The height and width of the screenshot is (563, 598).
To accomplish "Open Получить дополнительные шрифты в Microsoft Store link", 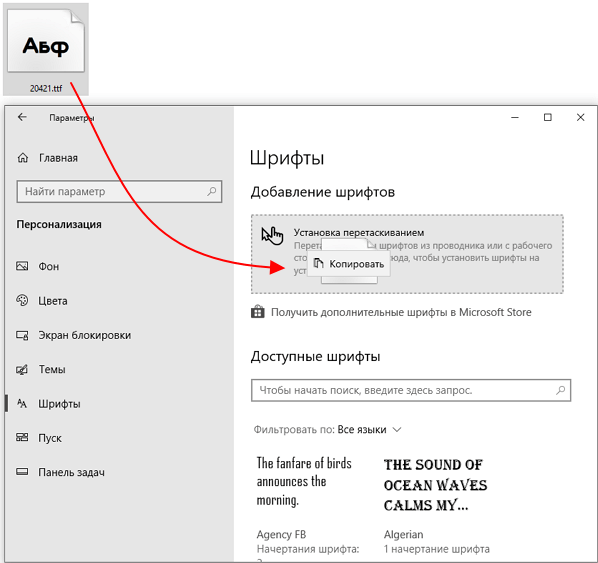I will coord(401,312).
